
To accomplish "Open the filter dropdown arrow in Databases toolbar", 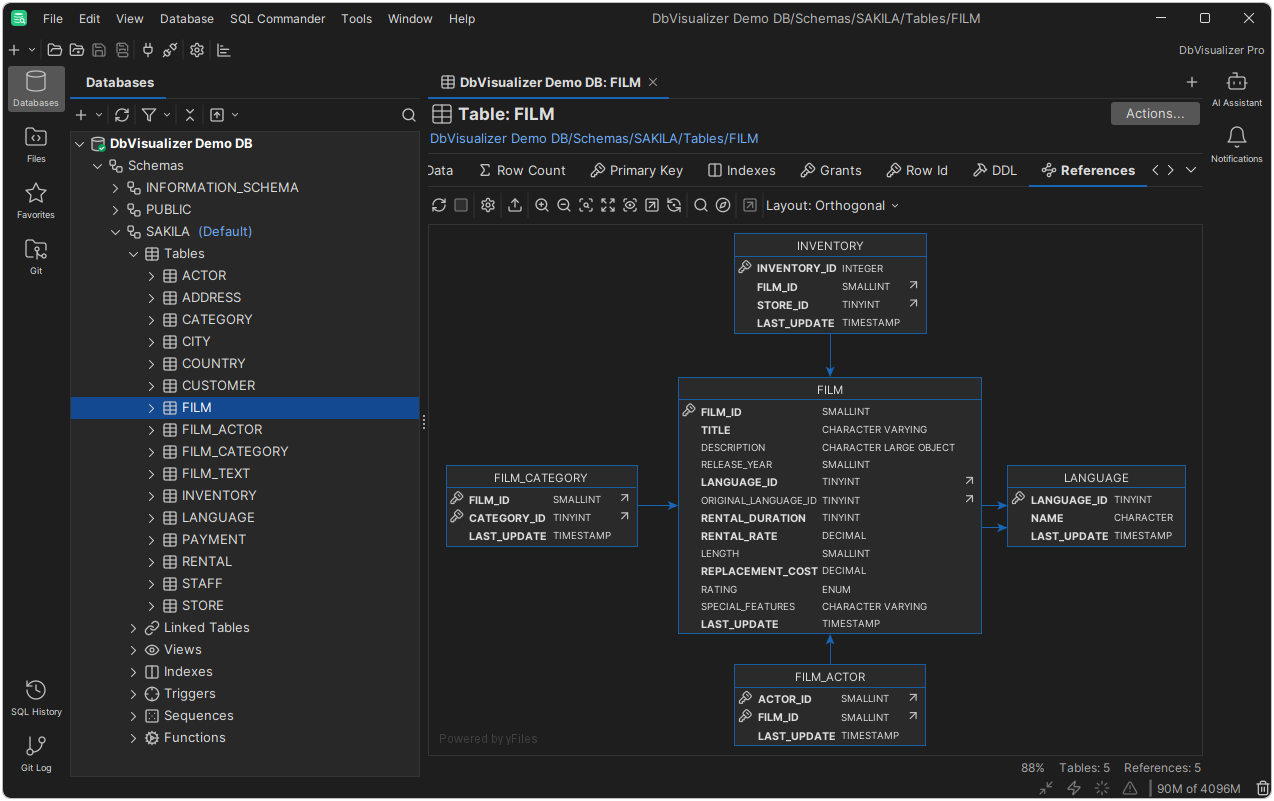I will (167, 115).
